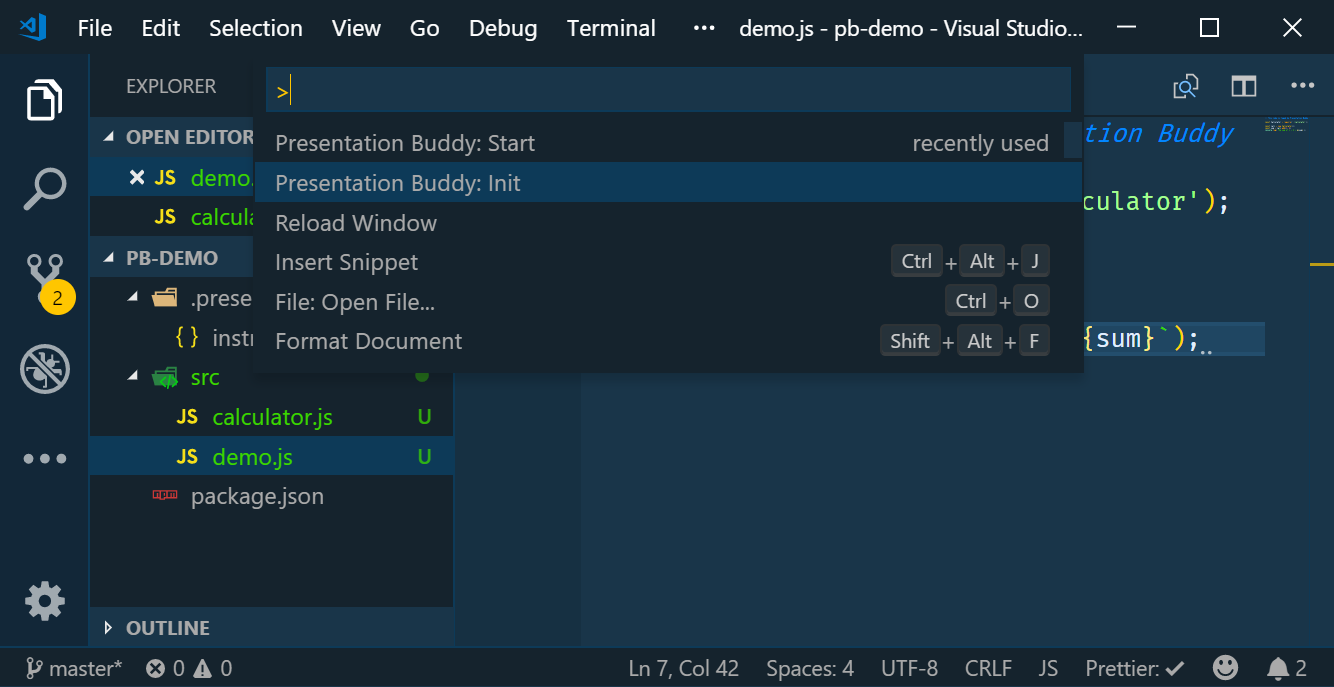Open editor More Actions ellipsis
This screenshot has width=1334, height=687.
click(1302, 86)
